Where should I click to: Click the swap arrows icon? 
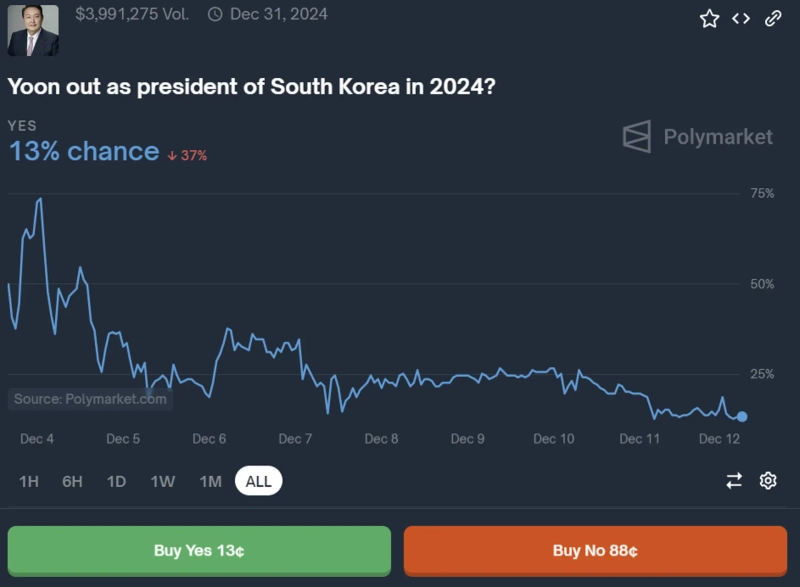[734, 481]
